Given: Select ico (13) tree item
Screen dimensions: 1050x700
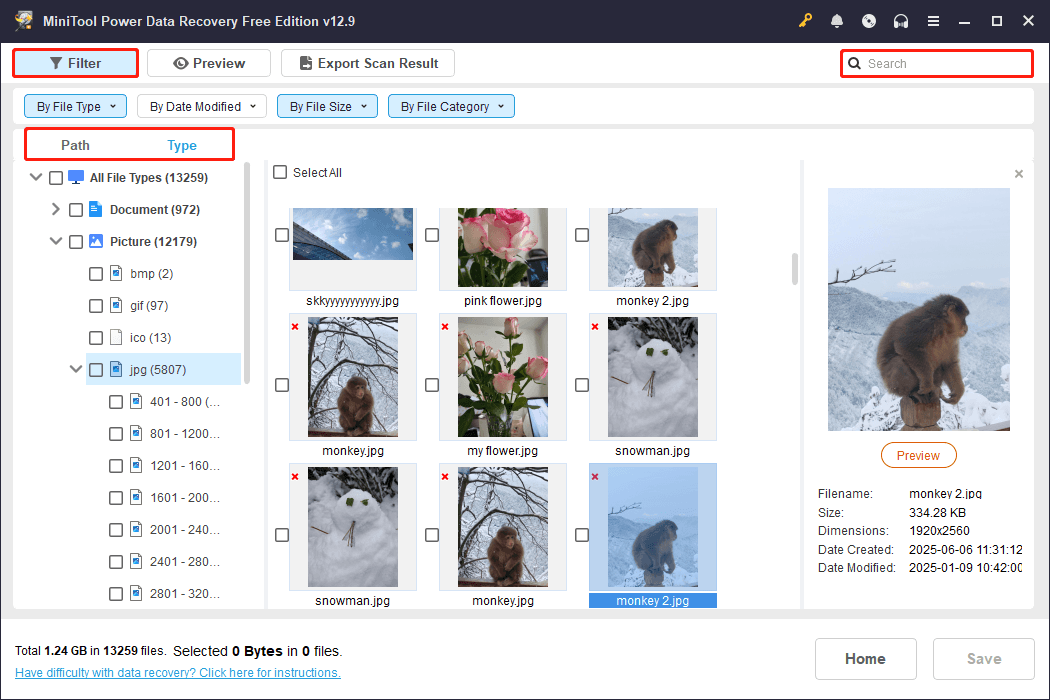Looking at the screenshot, I should [x=150, y=338].
